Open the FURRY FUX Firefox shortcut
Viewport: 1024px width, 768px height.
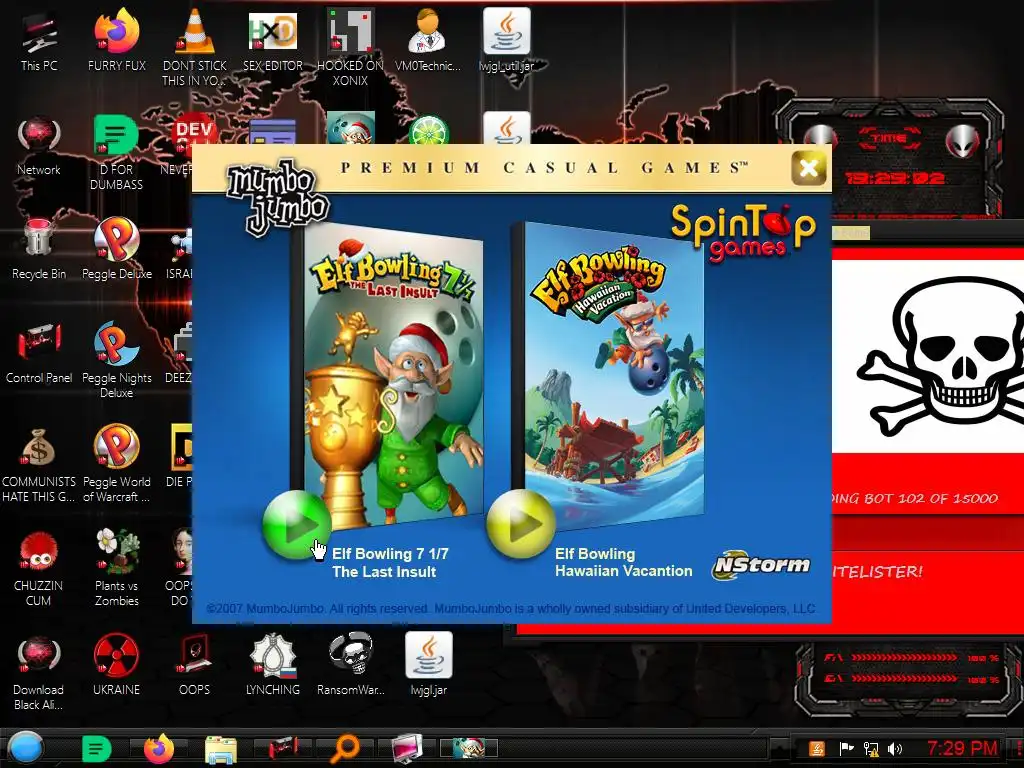(116, 40)
